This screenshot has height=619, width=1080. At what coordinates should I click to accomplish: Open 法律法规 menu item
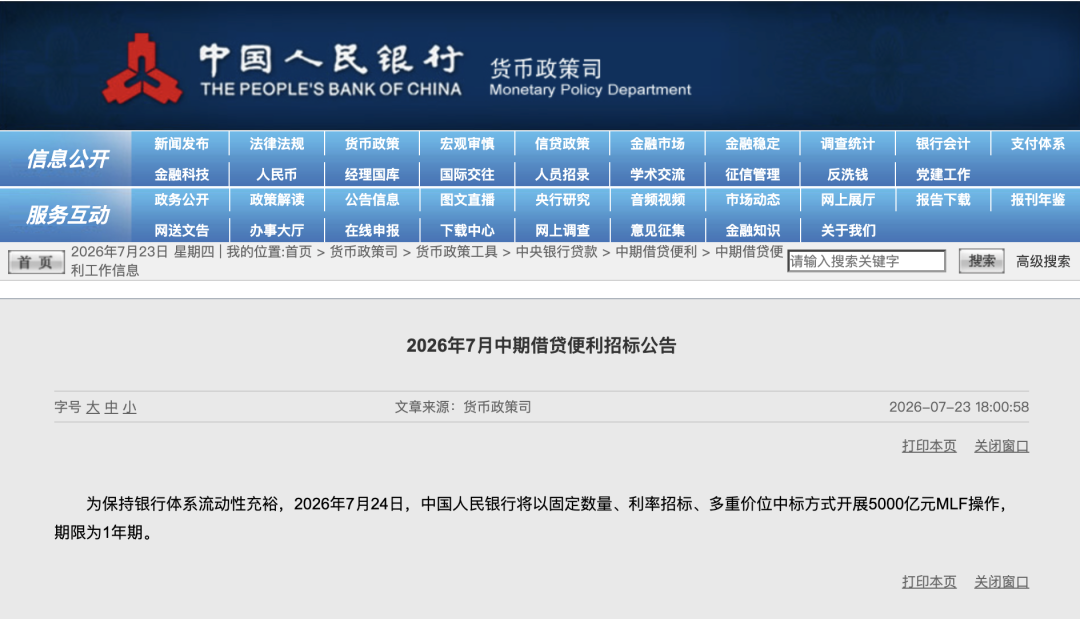point(276,144)
